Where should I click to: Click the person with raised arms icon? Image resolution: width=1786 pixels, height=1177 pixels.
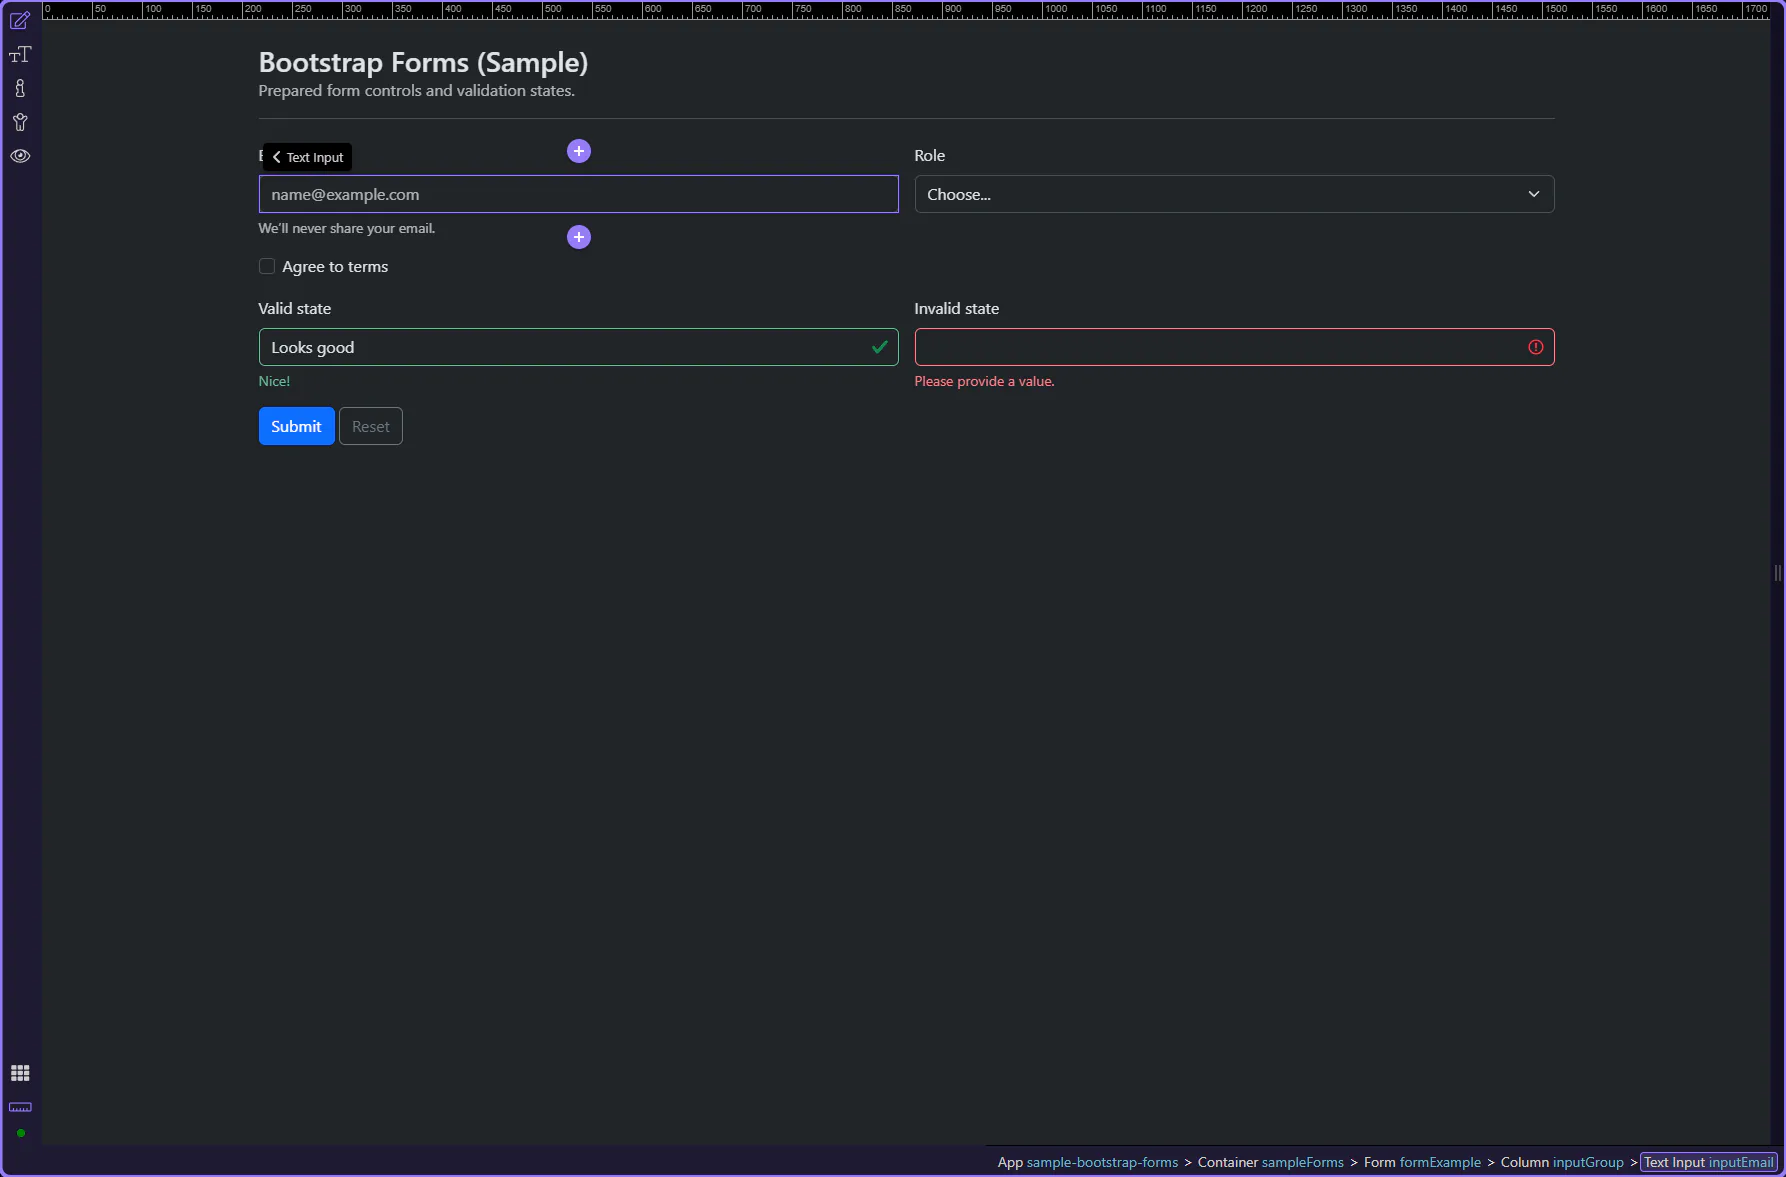(x=20, y=123)
